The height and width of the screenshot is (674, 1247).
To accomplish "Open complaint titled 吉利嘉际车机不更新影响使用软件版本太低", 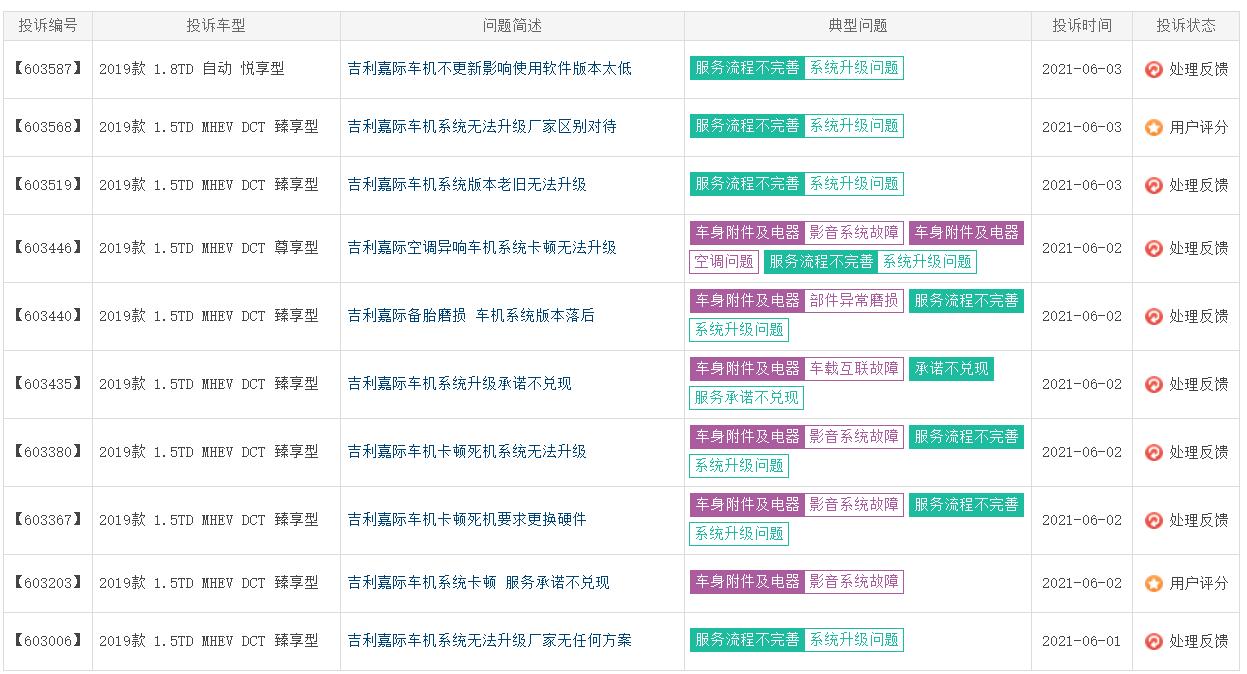I will click(x=489, y=69).
